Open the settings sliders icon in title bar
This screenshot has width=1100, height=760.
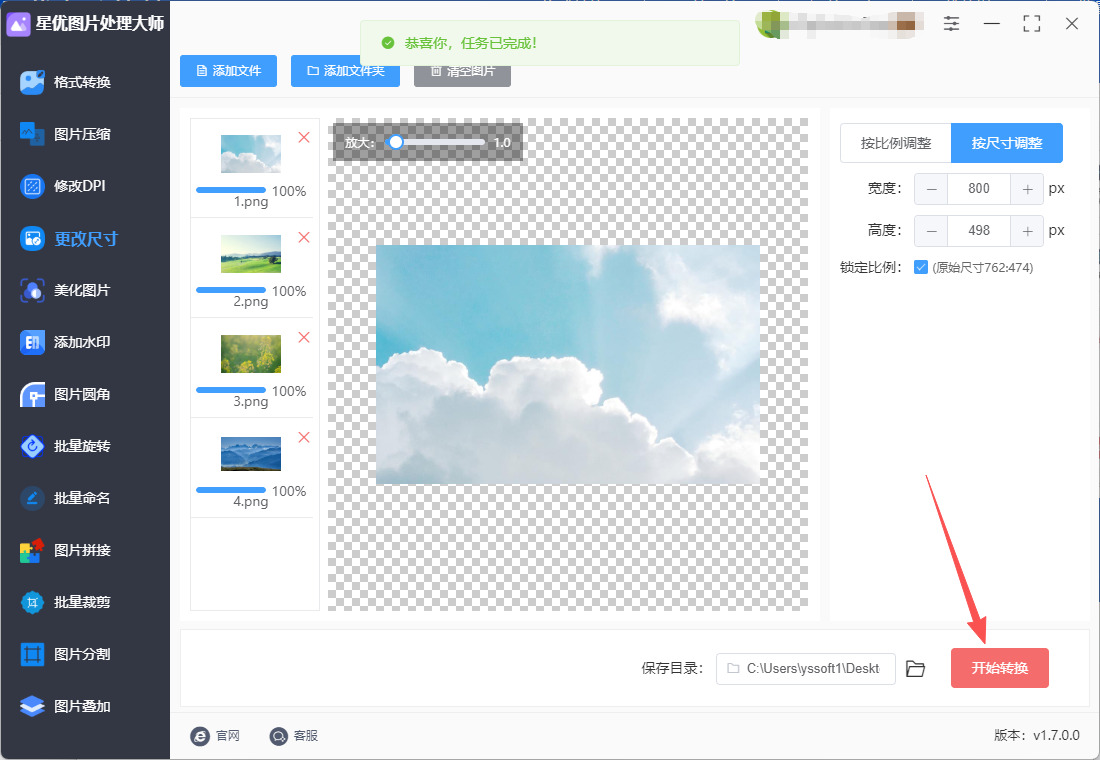pyautogui.click(x=951, y=24)
